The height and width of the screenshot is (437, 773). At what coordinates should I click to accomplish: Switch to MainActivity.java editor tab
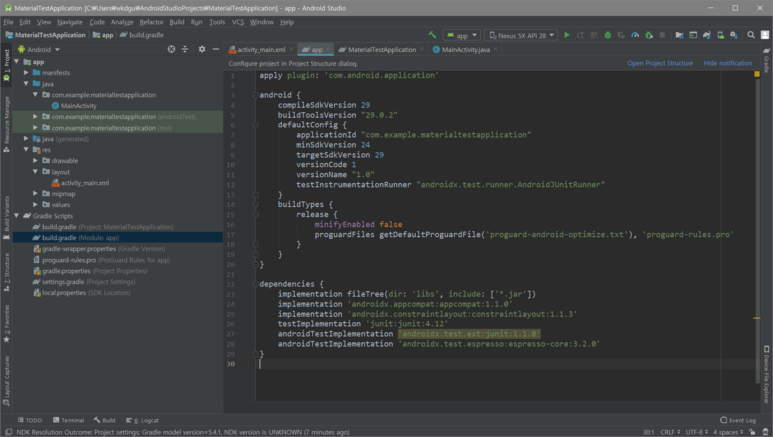(x=466, y=49)
